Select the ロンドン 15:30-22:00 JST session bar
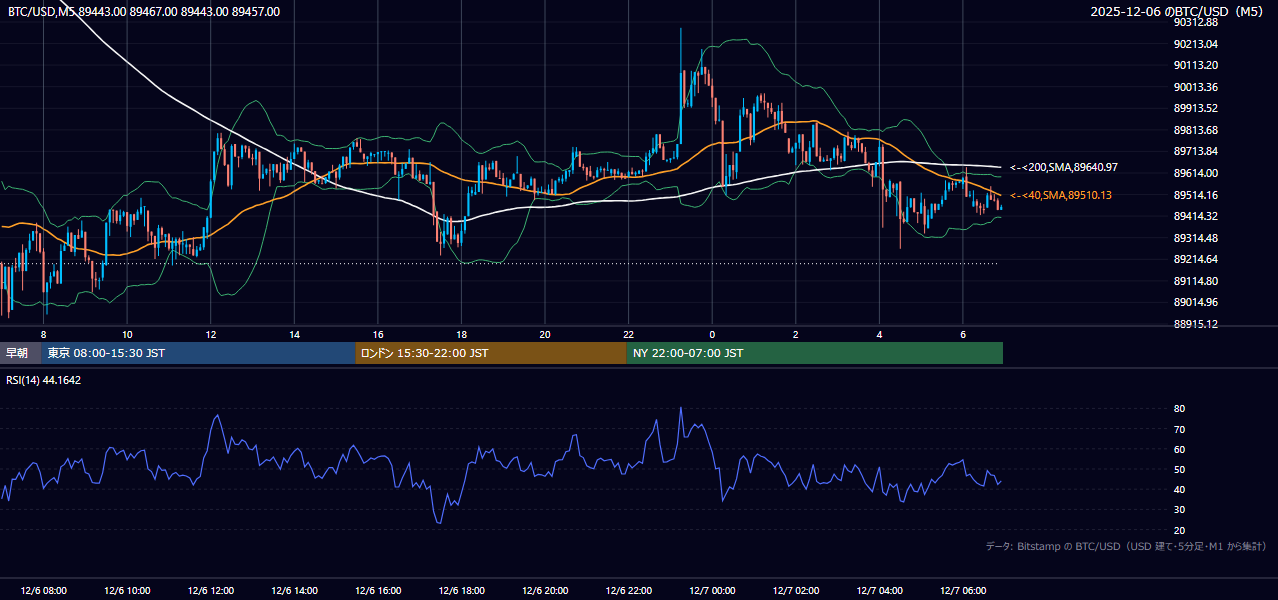The height and width of the screenshot is (600, 1278). tap(491, 353)
